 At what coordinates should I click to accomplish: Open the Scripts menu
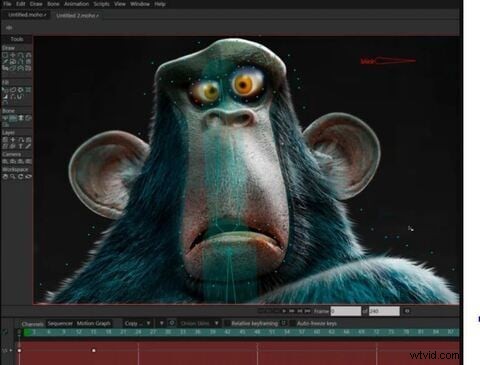[101, 4]
